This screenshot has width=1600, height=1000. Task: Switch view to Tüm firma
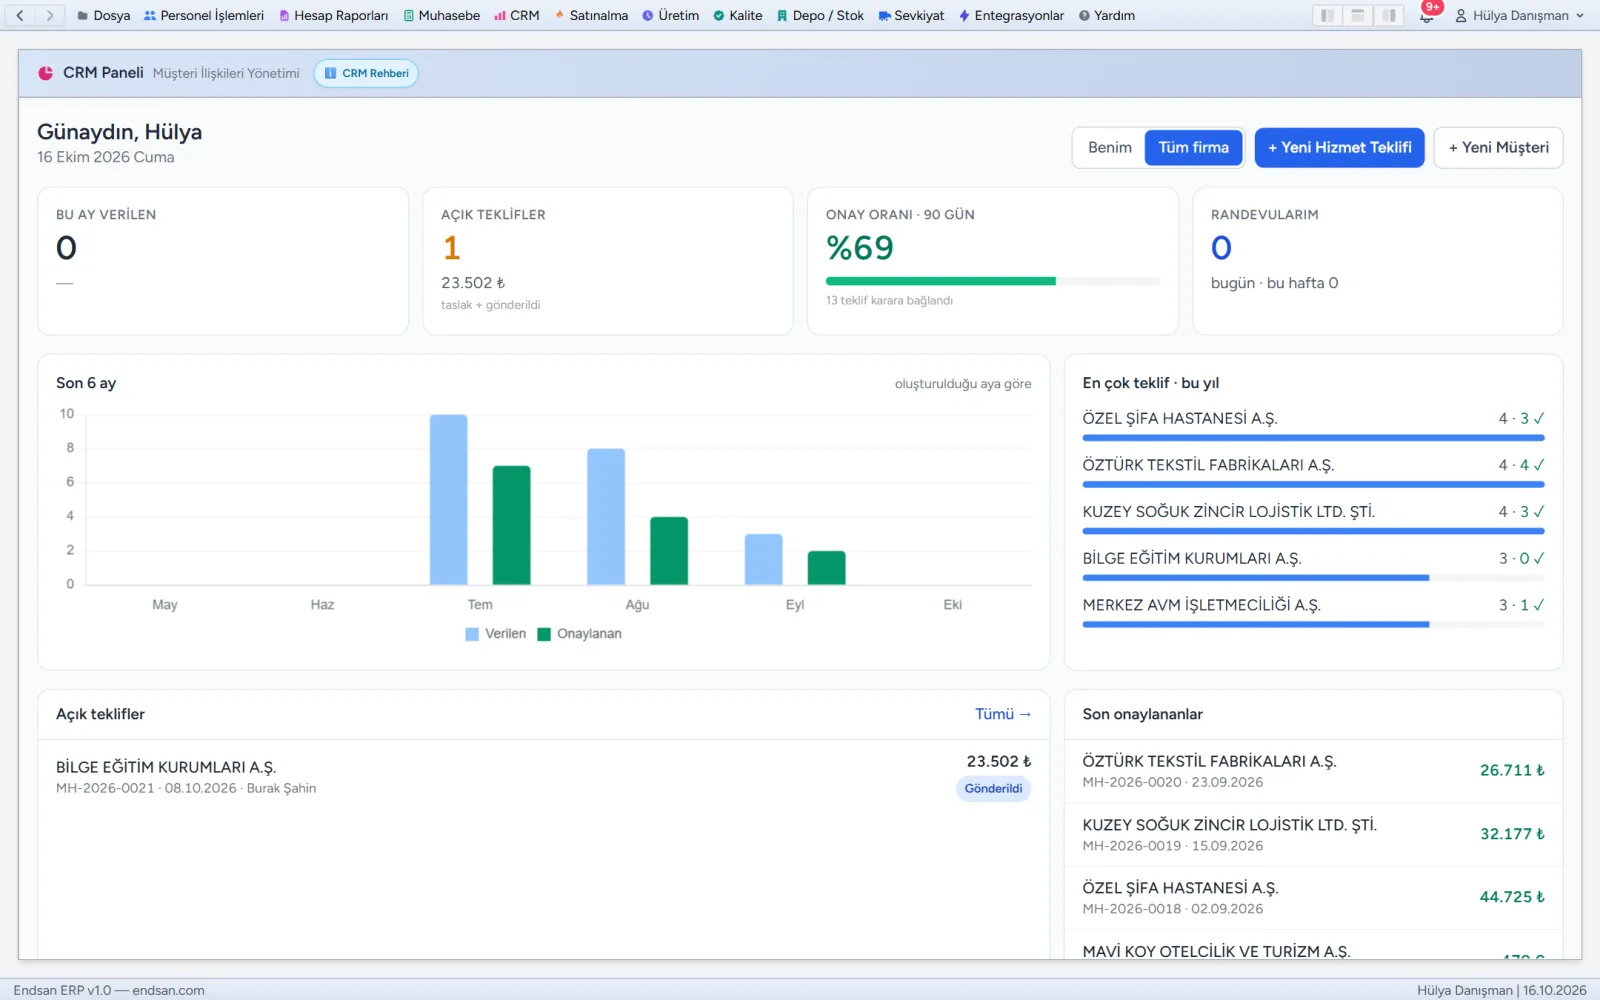pos(1193,147)
